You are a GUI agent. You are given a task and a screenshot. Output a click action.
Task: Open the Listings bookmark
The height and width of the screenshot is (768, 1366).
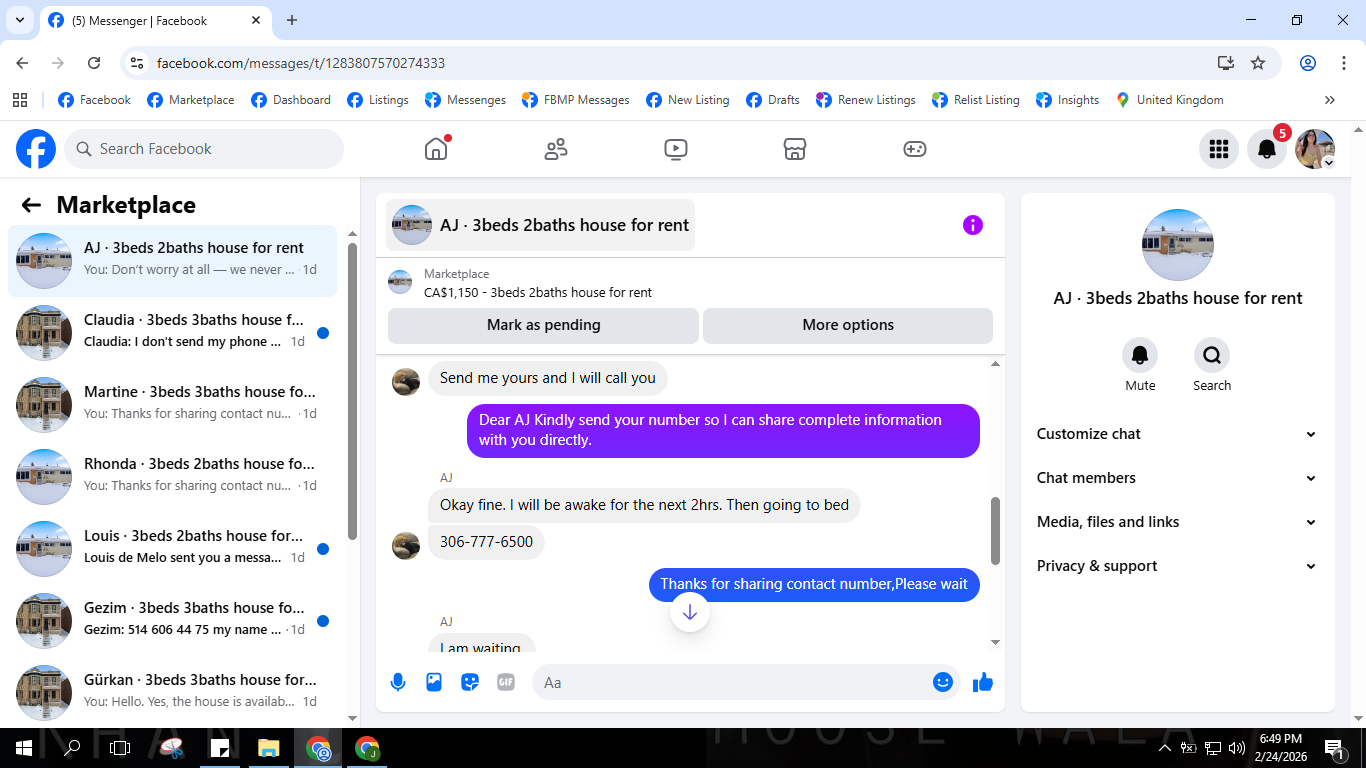[378, 100]
